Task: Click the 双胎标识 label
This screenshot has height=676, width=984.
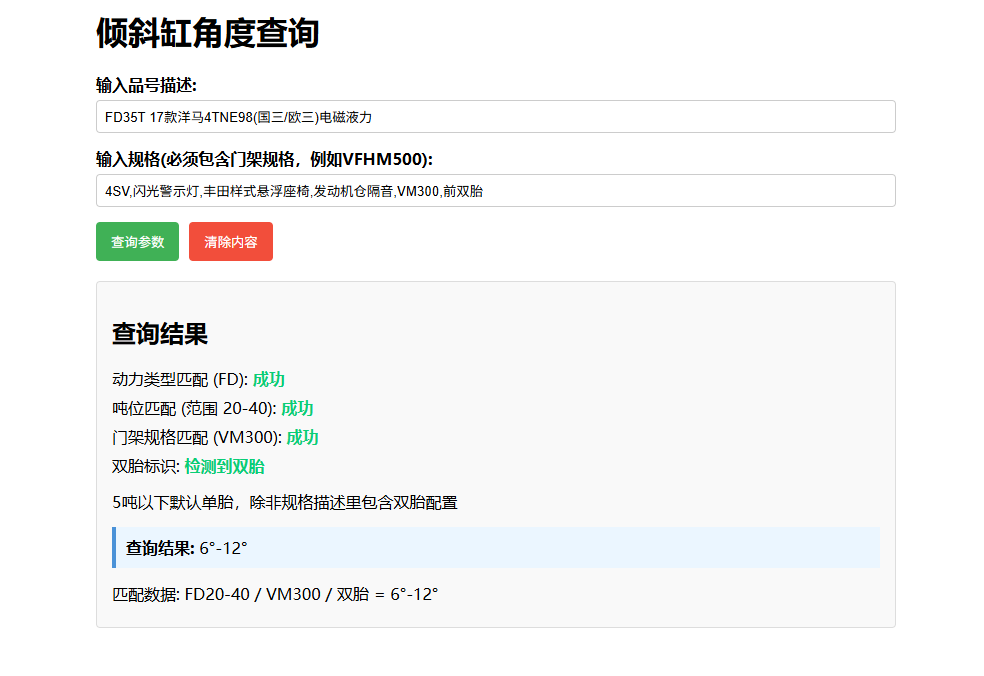Action: [x=145, y=467]
